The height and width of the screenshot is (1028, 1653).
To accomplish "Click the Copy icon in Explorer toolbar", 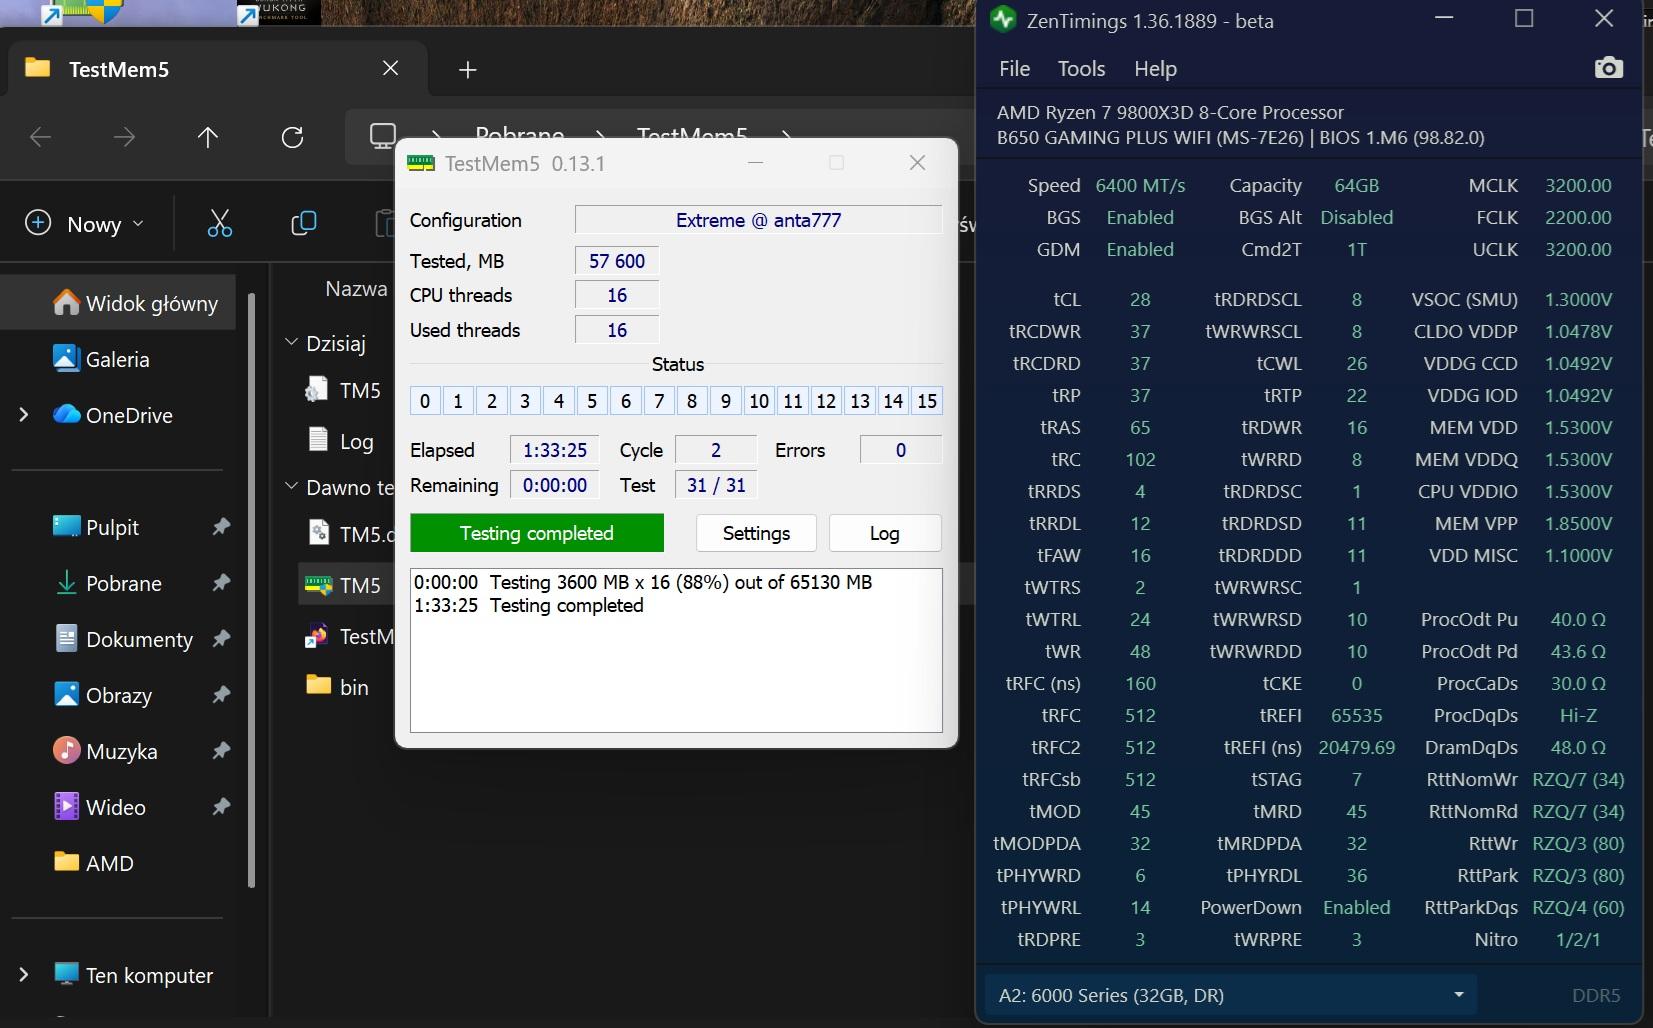I will click(303, 224).
